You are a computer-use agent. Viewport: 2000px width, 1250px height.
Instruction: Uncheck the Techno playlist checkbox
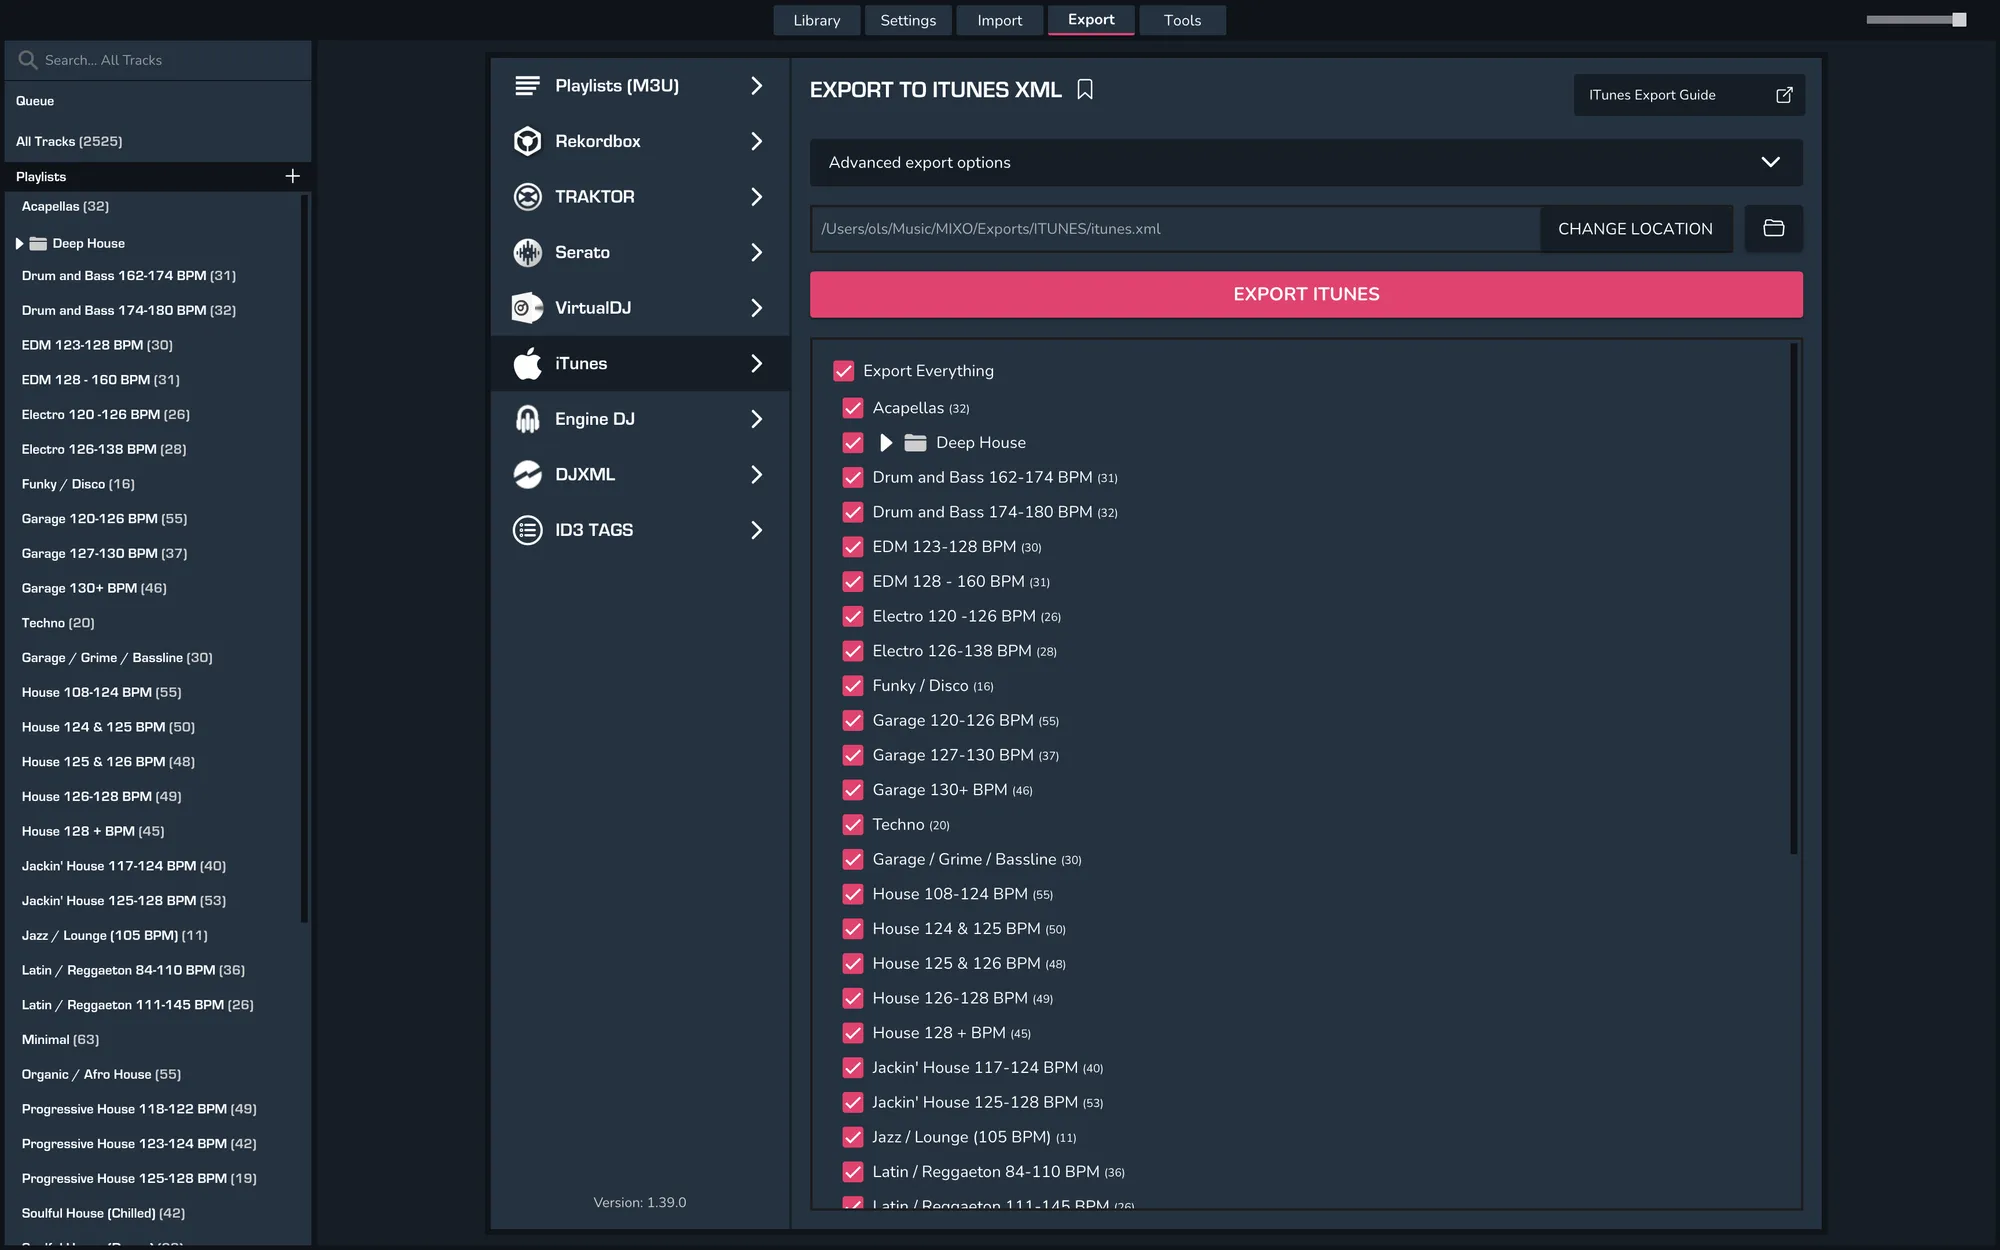(852, 825)
